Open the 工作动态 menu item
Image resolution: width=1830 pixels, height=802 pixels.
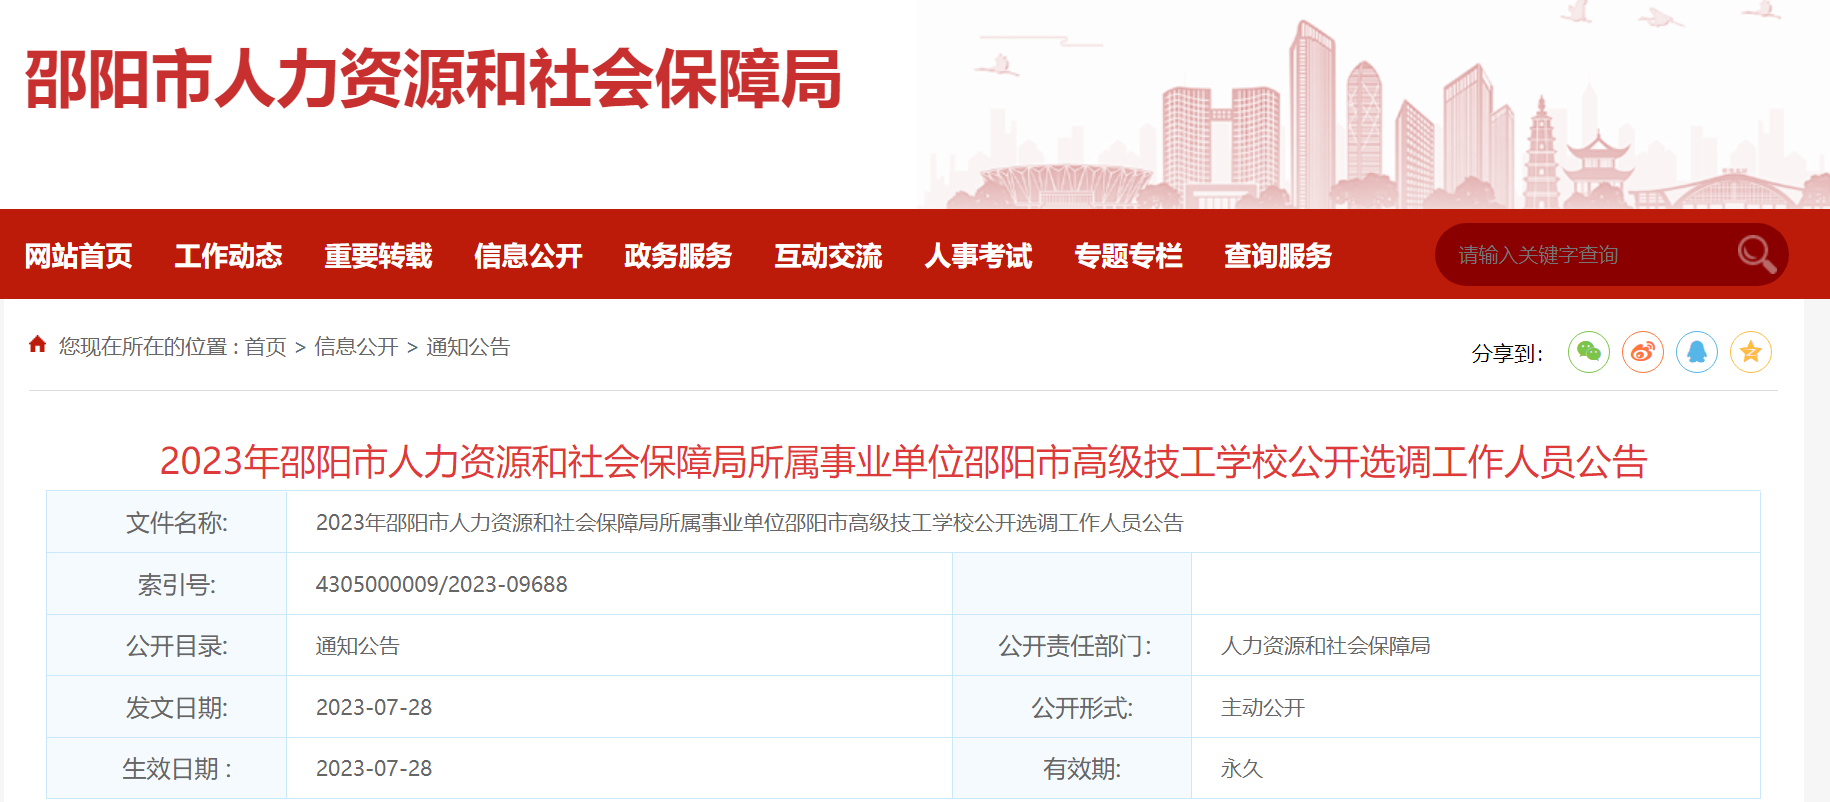point(228,256)
